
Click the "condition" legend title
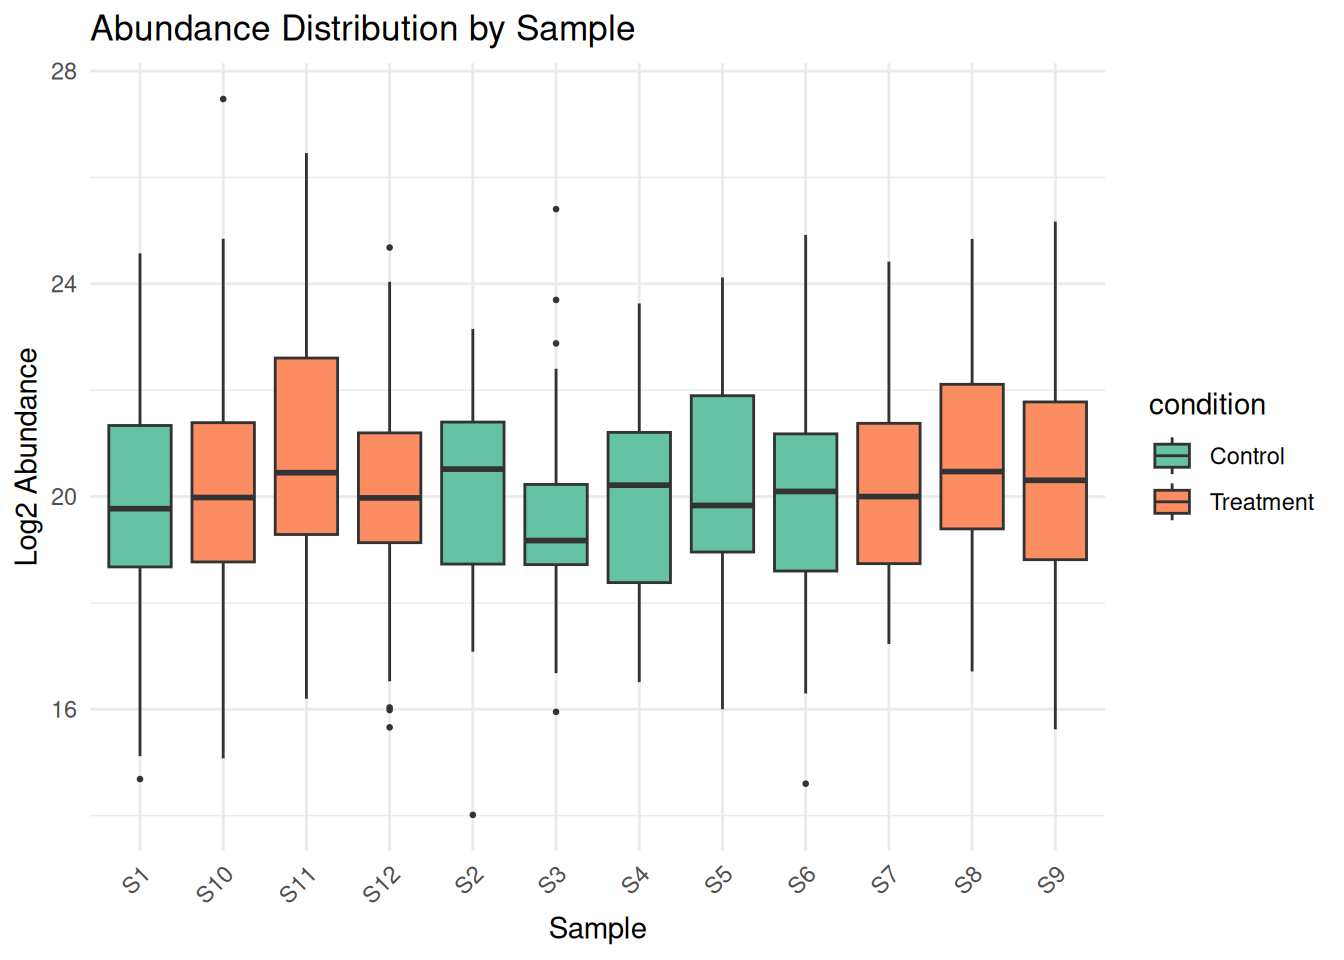click(1207, 405)
